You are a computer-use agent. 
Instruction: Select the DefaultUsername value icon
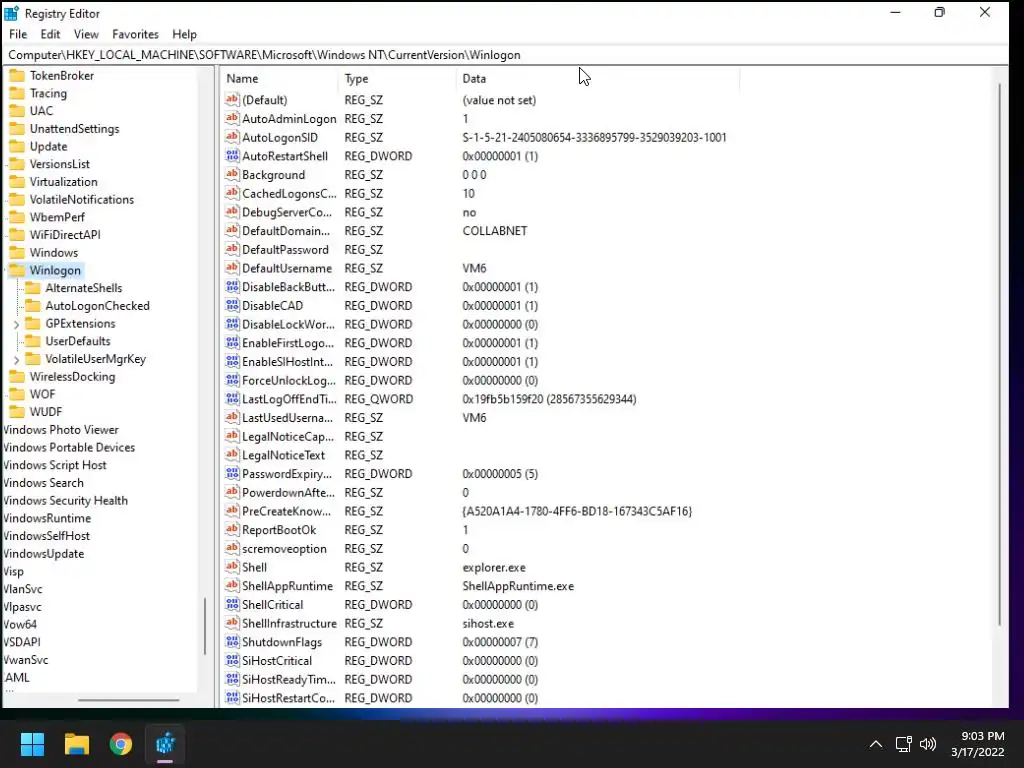[232, 268]
